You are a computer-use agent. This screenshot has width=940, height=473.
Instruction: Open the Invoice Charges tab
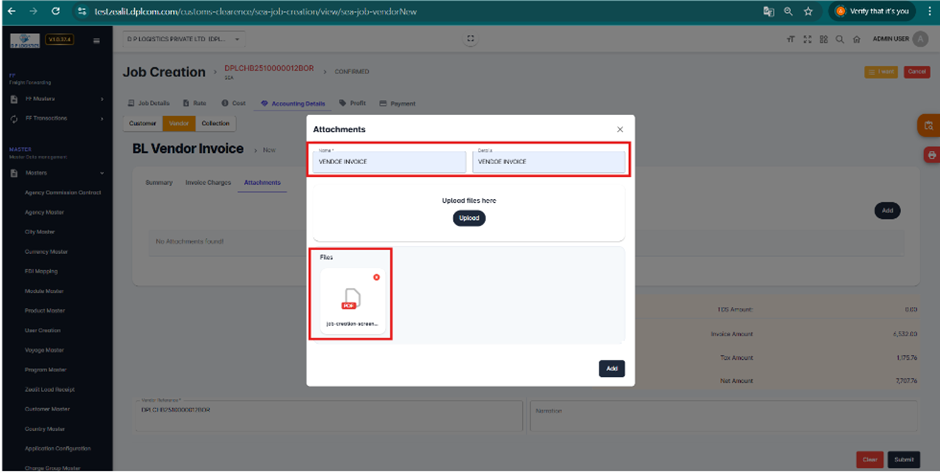pyautogui.click(x=208, y=183)
